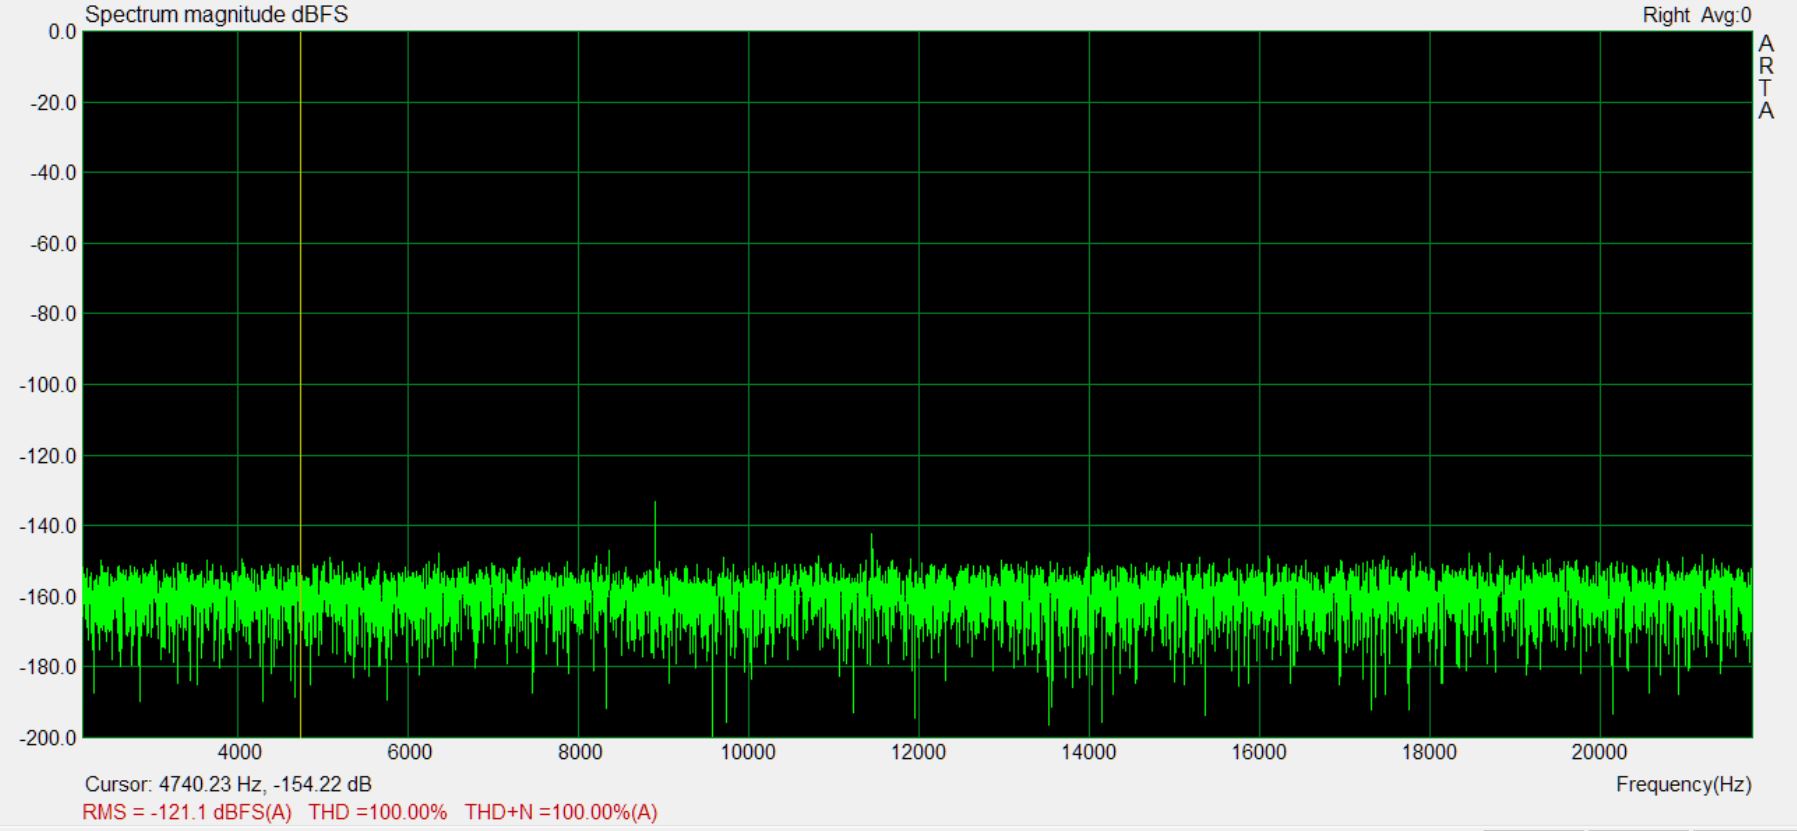This screenshot has width=1797, height=831.
Task: Click the 14000 frequency axis label
Action: 1088,753
